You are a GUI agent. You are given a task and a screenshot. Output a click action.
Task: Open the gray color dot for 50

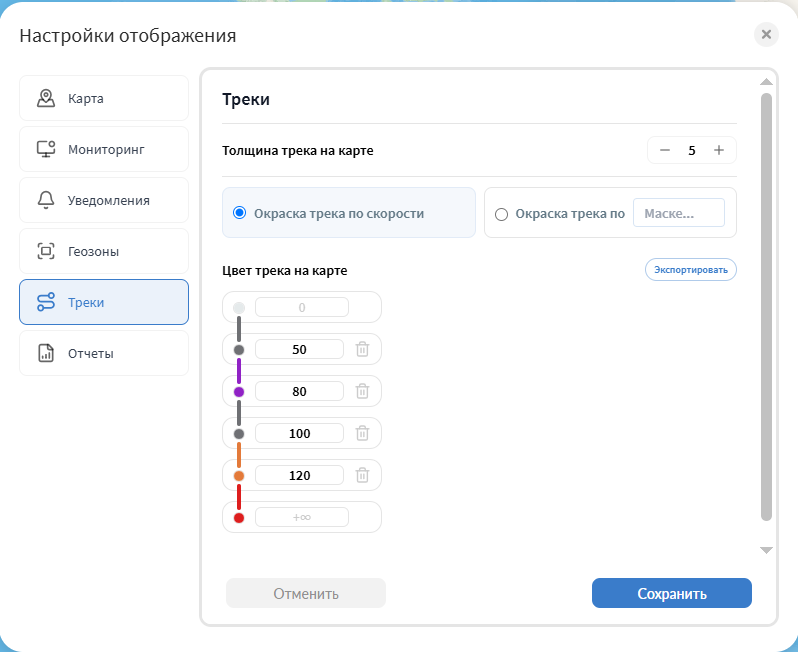pos(239,350)
